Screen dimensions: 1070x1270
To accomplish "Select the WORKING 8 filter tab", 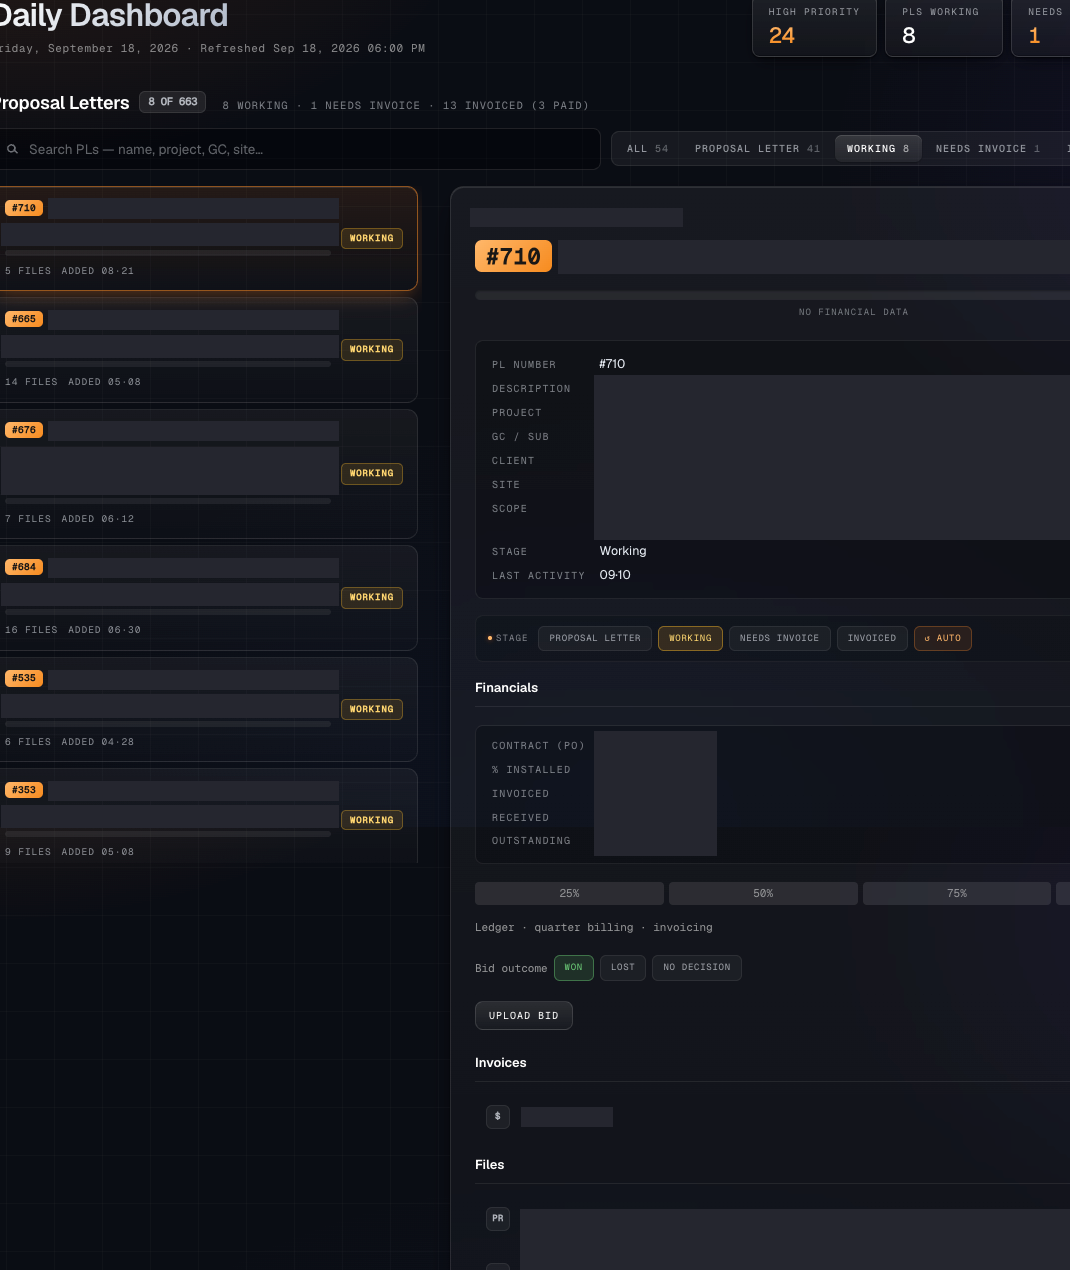I will [x=878, y=149].
